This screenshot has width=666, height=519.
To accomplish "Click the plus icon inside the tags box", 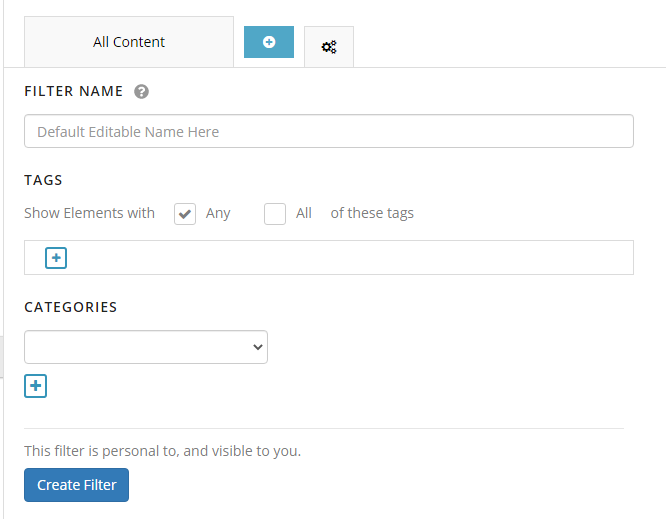I will tap(56, 258).
